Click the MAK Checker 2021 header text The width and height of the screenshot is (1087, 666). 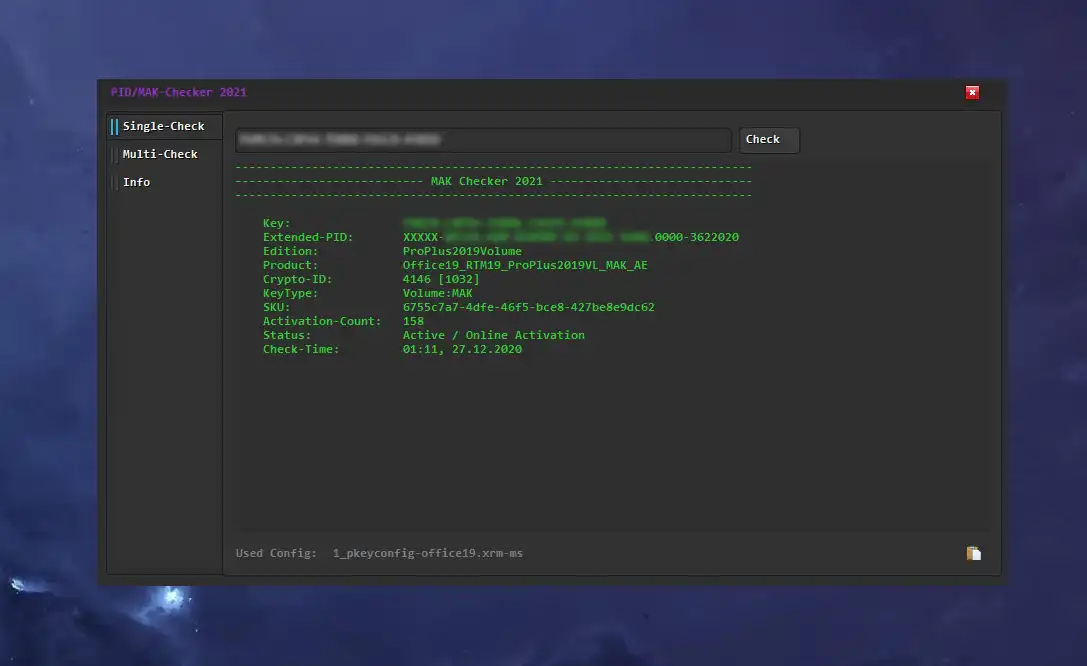coord(487,181)
